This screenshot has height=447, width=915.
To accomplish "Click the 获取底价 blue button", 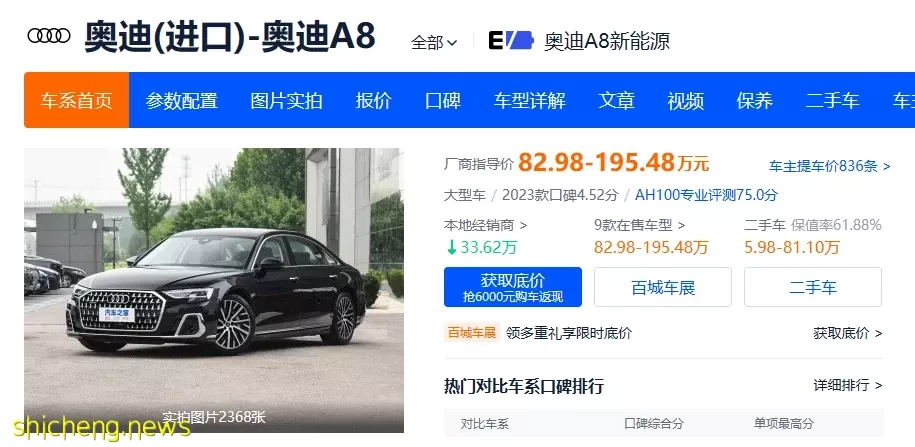I will 513,287.
